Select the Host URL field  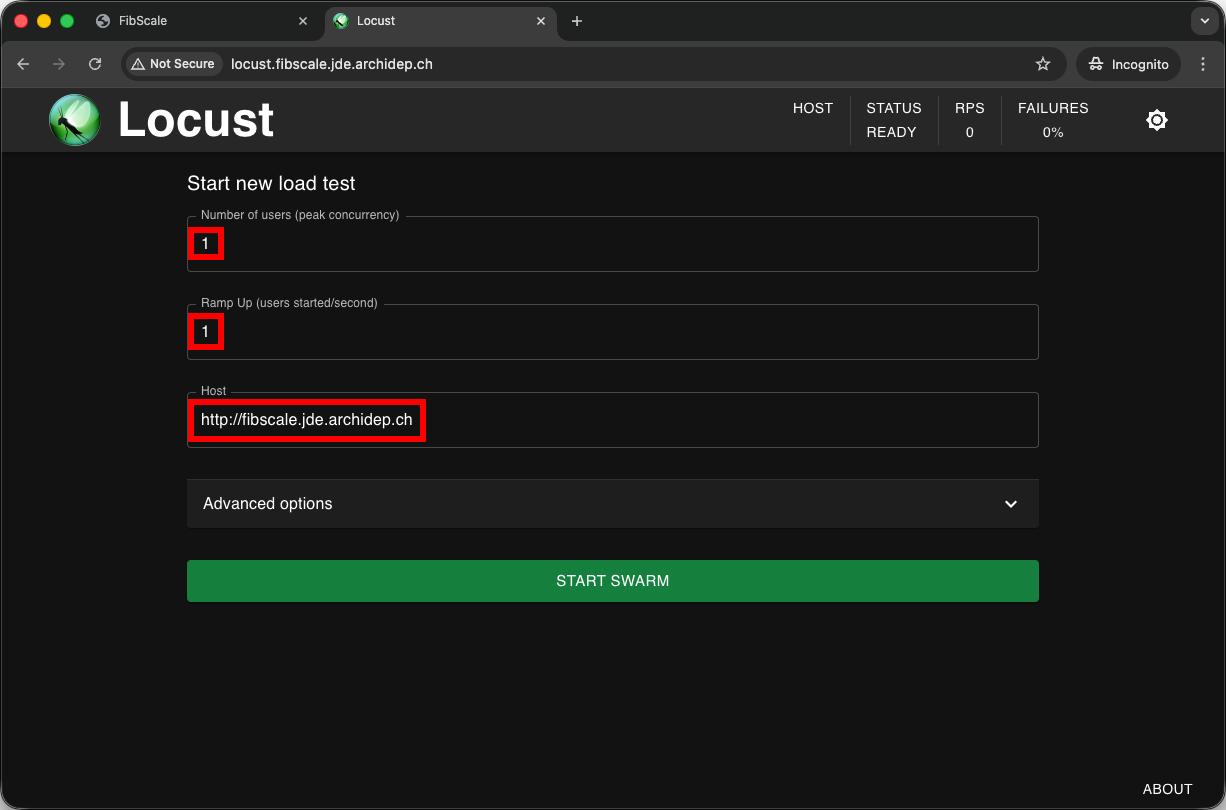click(x=613, y=420)
